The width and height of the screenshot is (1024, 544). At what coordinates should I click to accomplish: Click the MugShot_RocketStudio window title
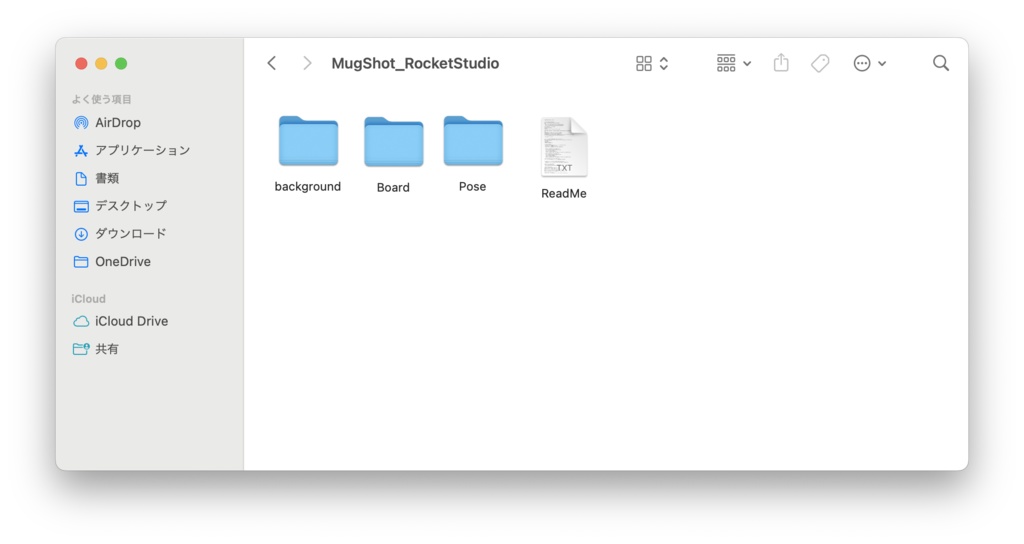point(415,63)
